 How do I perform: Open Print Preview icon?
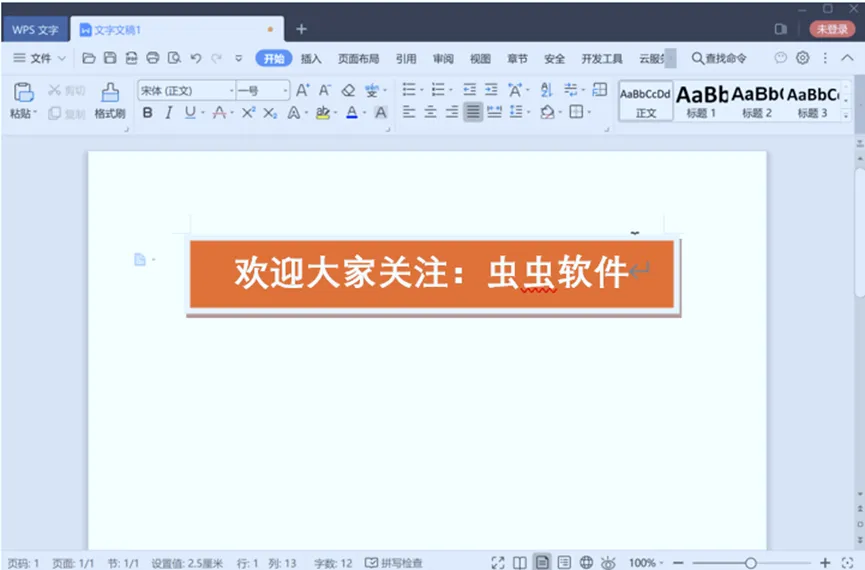(174, 58)
